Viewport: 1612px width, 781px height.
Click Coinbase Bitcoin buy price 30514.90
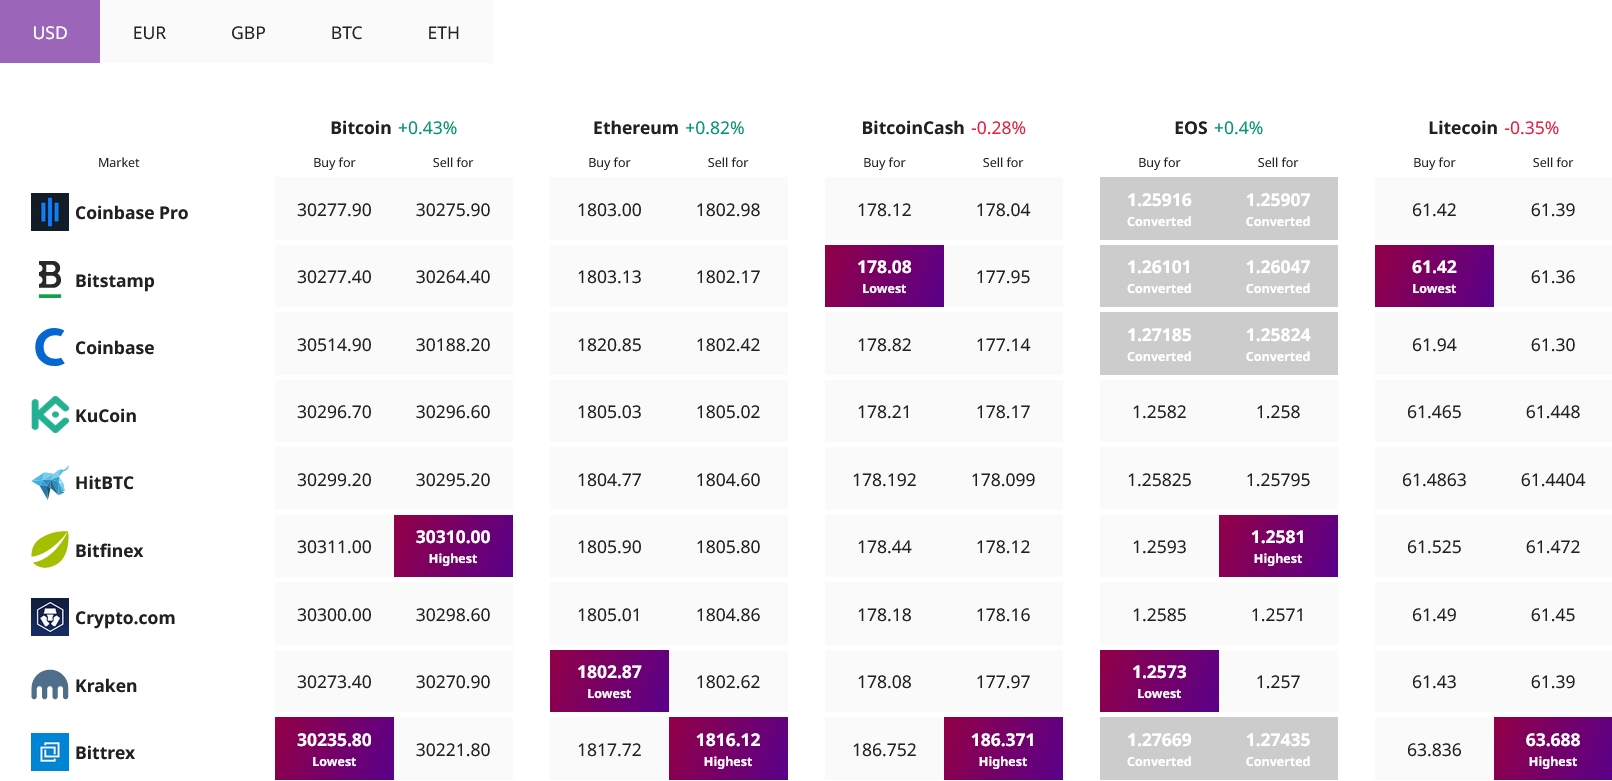click(x=334, y=344)
